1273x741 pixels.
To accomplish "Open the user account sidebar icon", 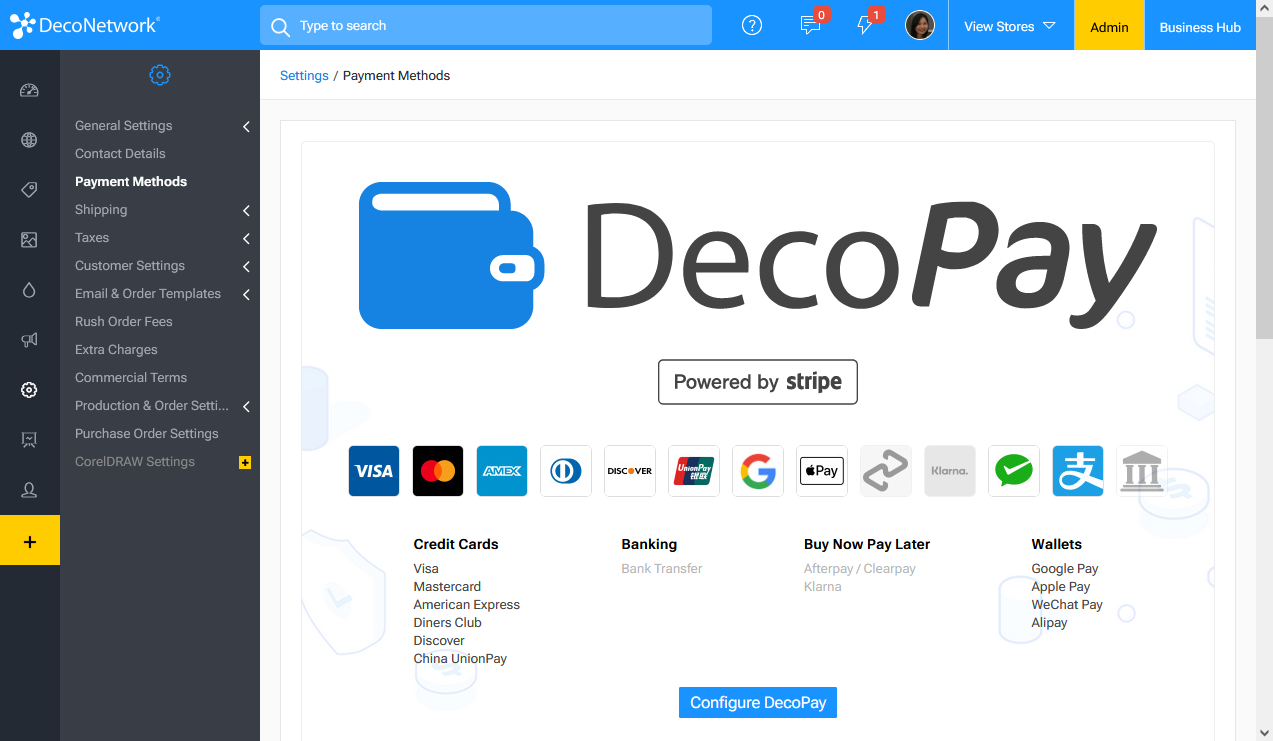I will (x=29, y=490).
